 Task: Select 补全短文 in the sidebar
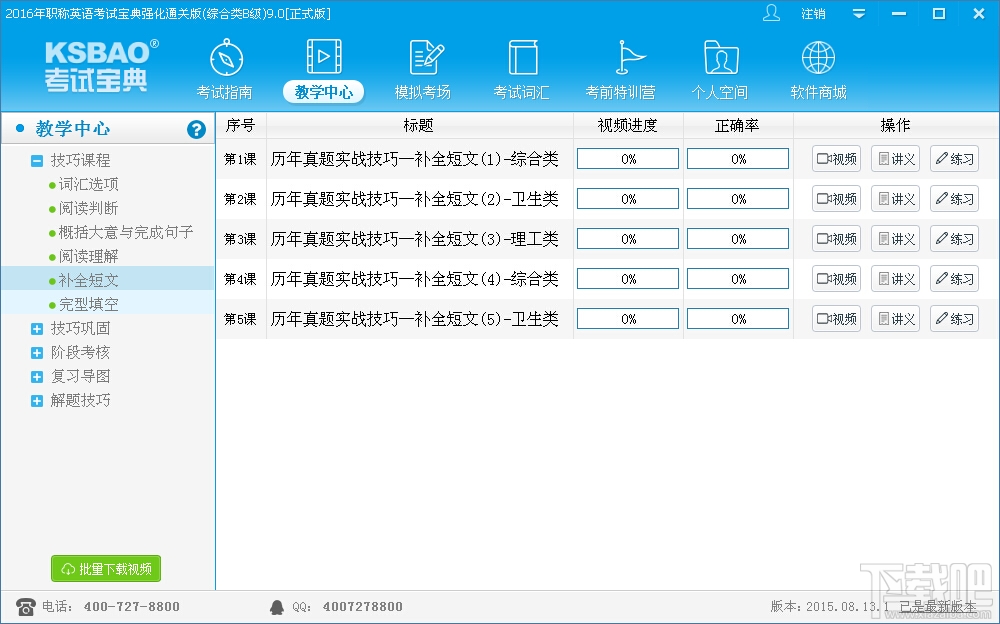[x=89, y=280]
